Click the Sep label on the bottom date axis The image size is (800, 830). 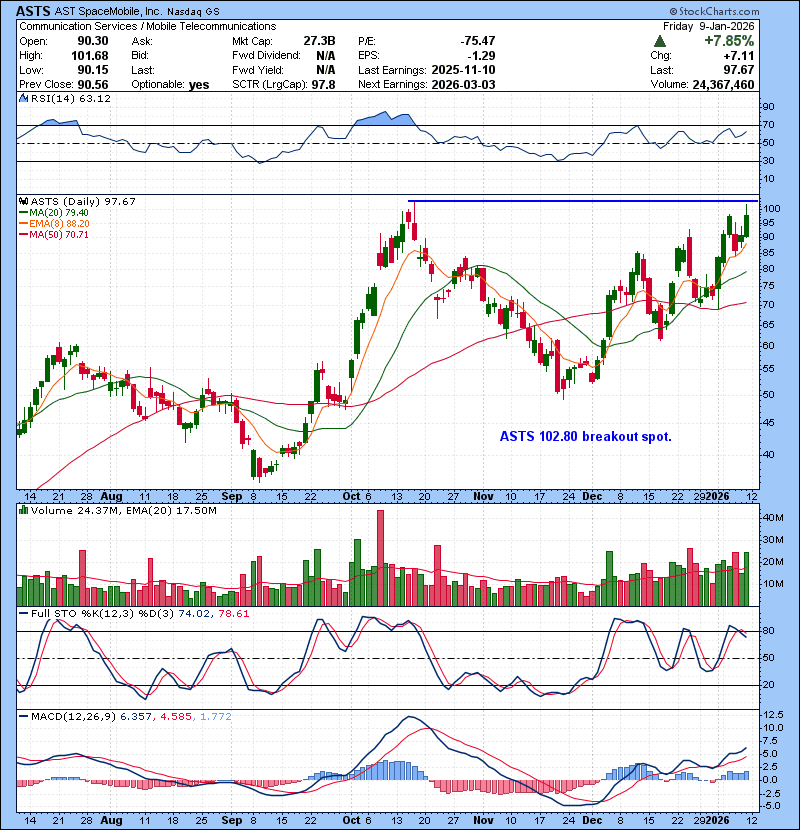(231, 820)
